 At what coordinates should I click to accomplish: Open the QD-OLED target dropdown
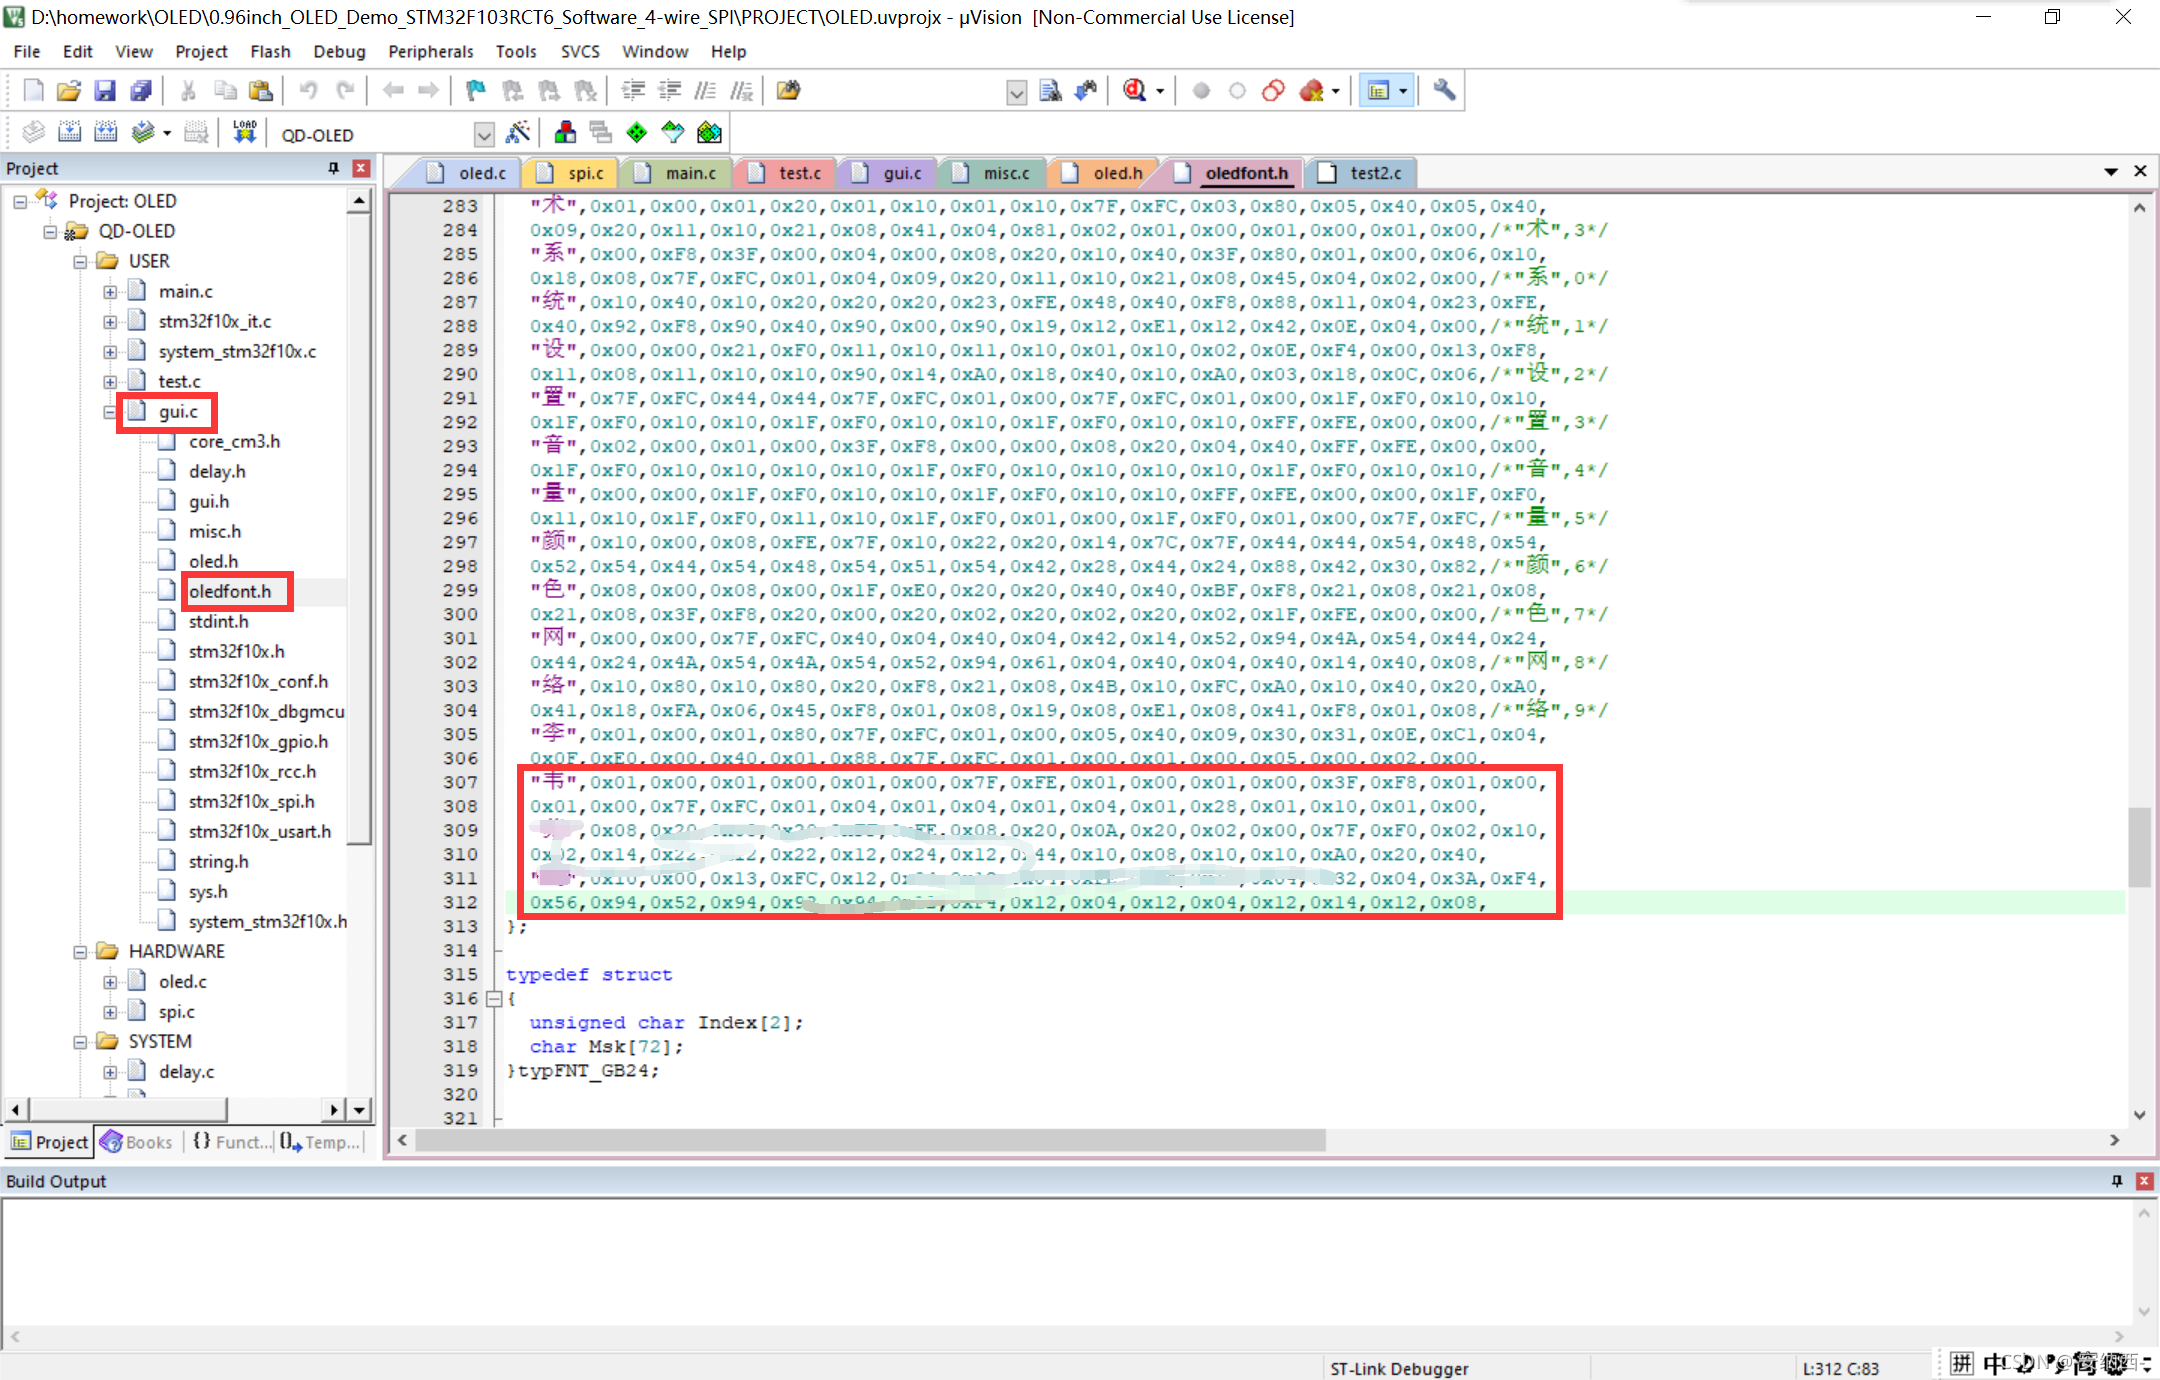[484, 135]
